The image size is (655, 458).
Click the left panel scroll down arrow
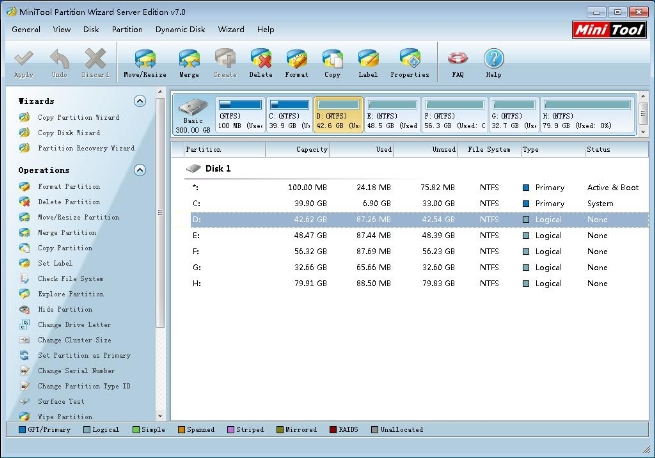click(x=160, y=416)
